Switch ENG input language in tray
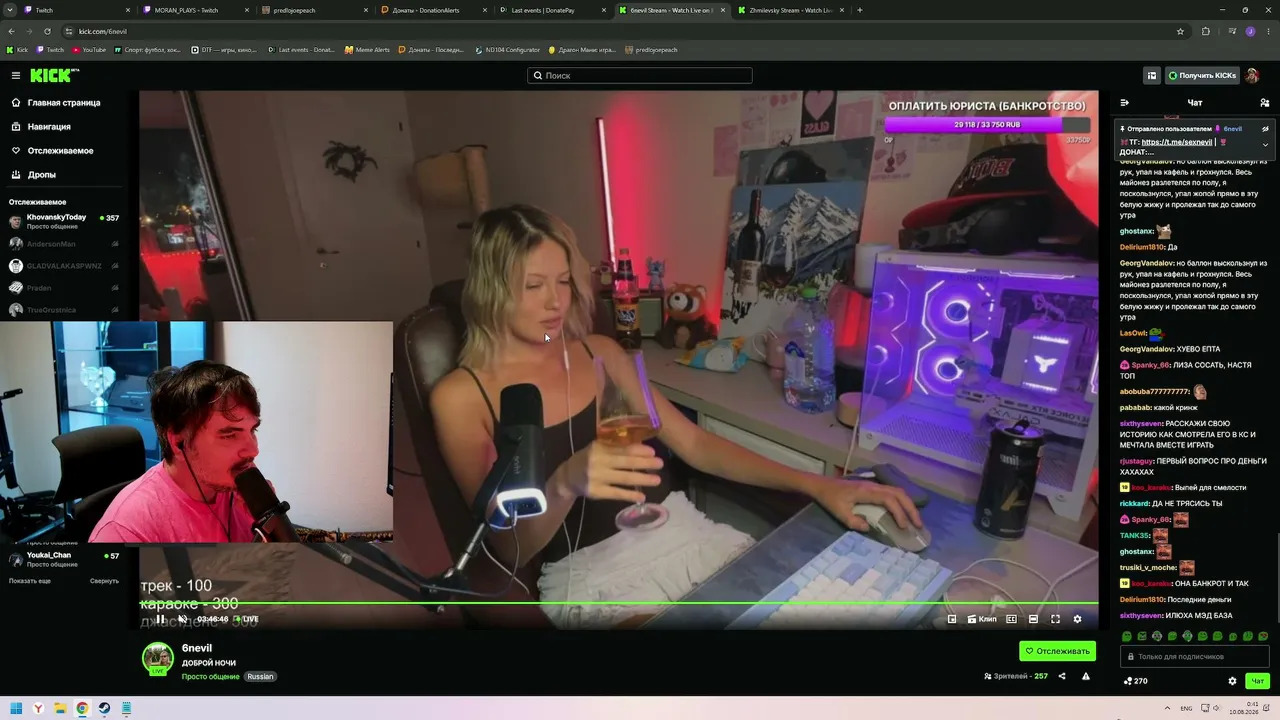Image resolution: width=1280 pixels, height=720 pixels. click(1187, 708)
